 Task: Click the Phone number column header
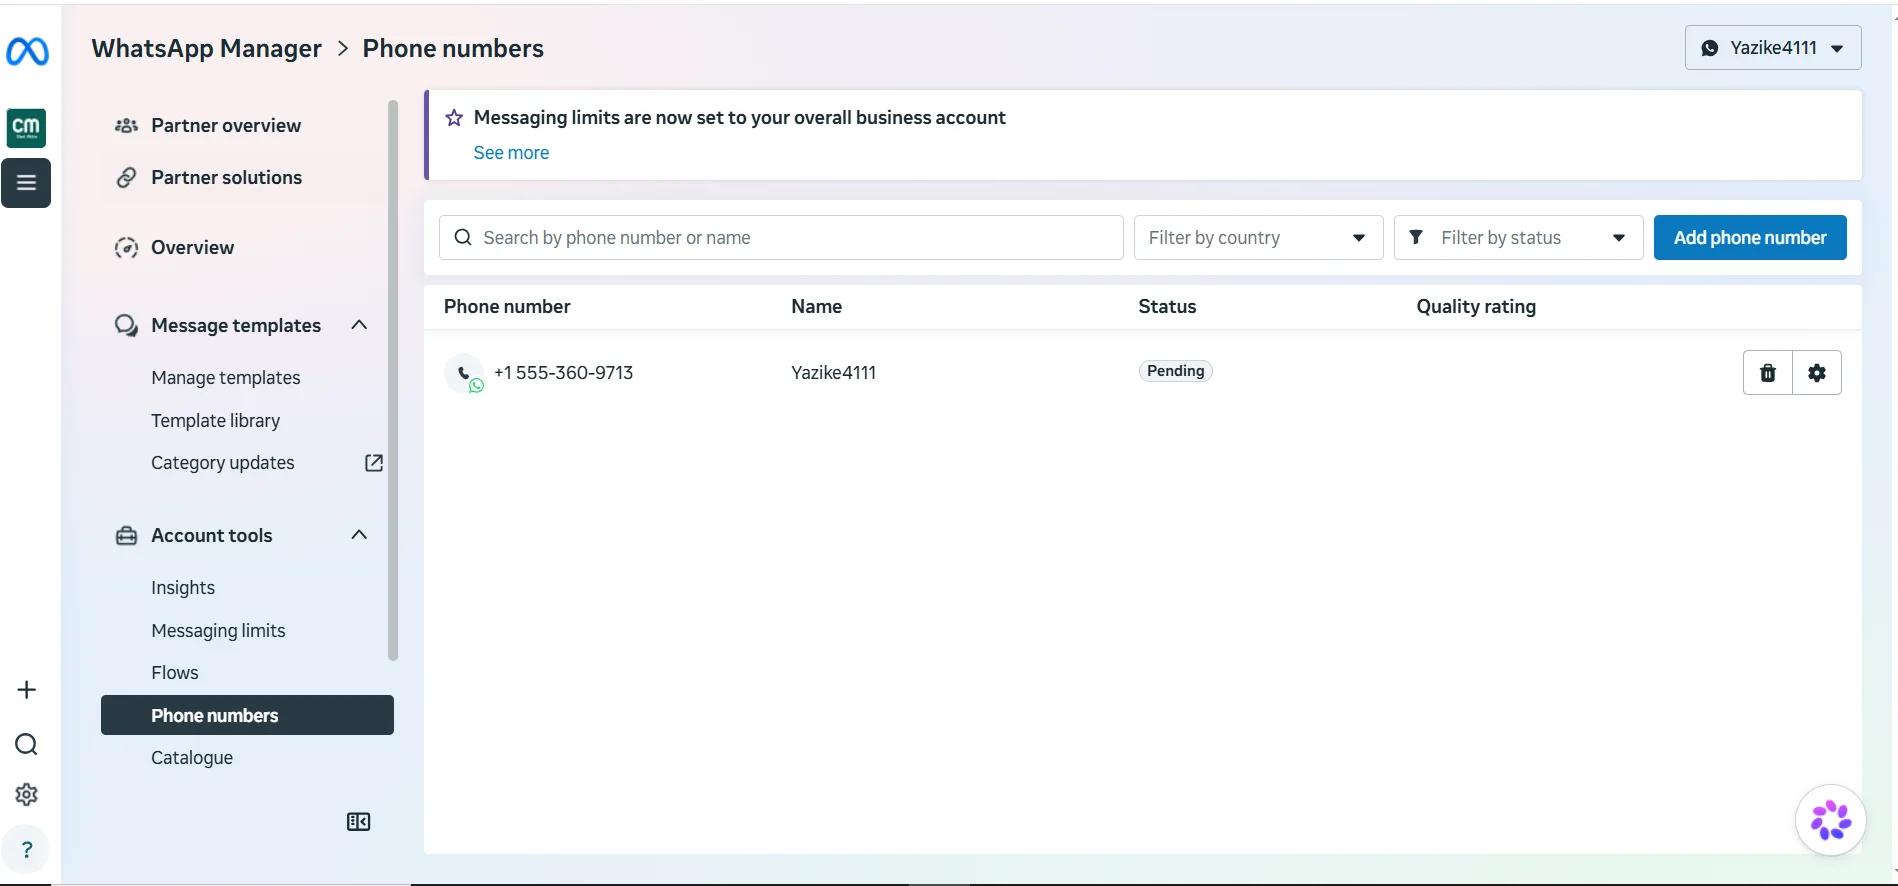[507, 307]
